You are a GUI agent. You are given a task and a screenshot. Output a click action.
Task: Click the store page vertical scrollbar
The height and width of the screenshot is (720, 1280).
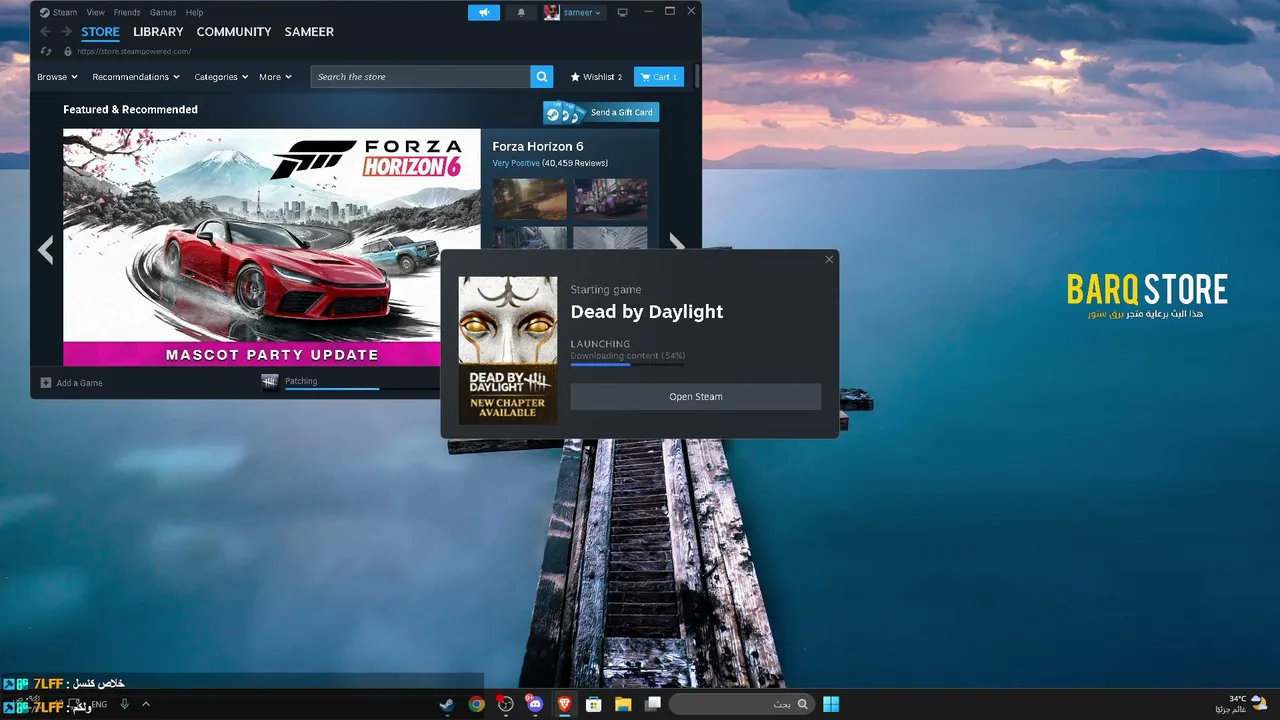(697, 77)
